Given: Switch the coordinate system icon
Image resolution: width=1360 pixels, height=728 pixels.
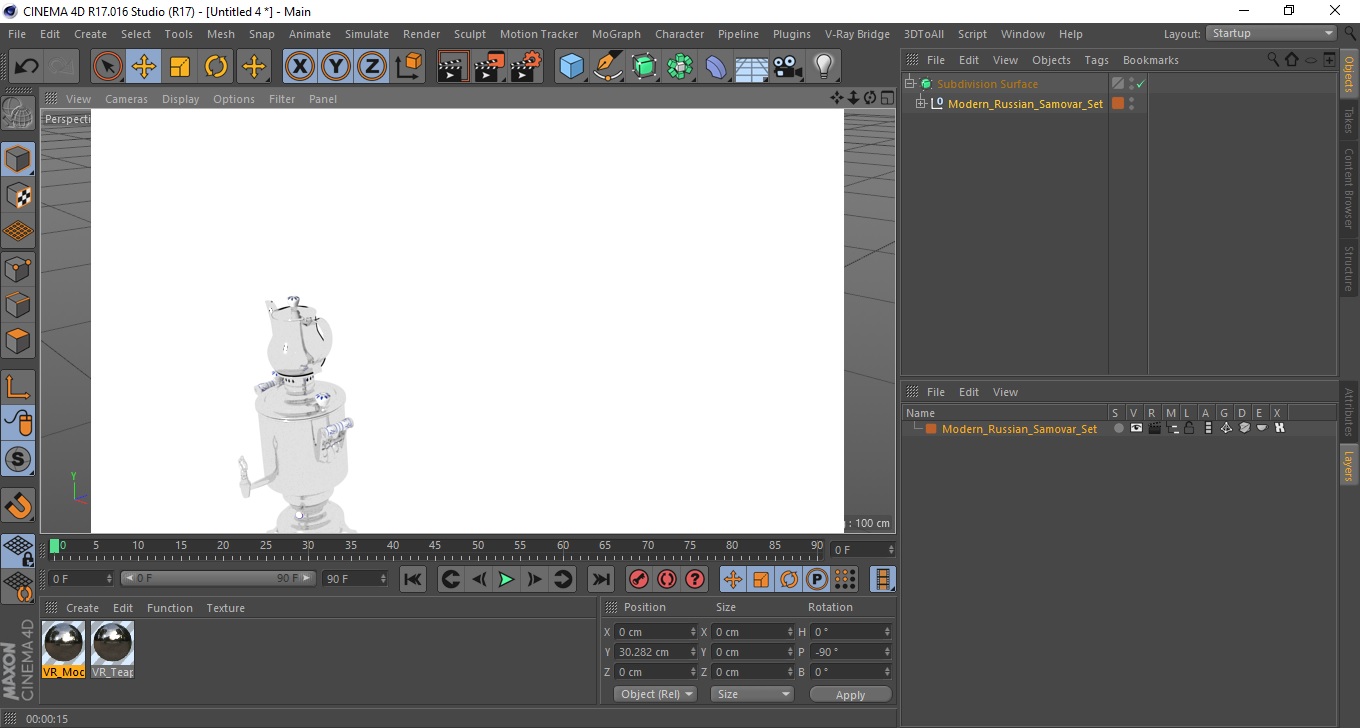Looking at the screenshot, I should click(x=409, y=67).
